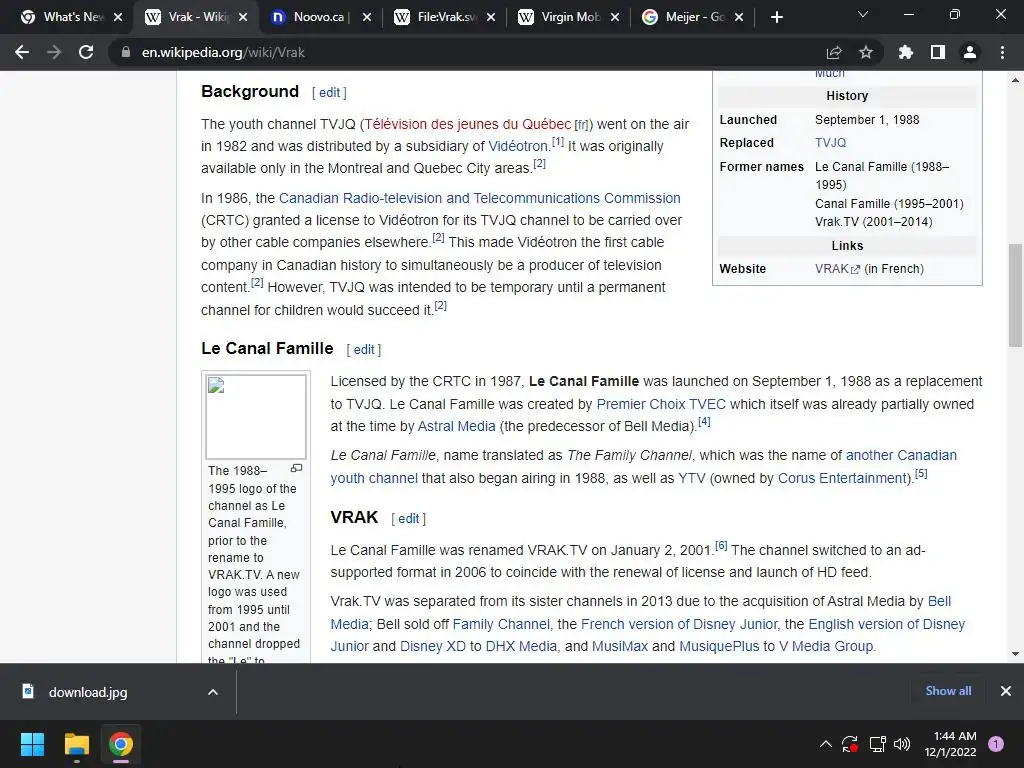Open the Astral Media link
Screen dimensions: 1024x768
pyautogui.click(x=456, y=426)
